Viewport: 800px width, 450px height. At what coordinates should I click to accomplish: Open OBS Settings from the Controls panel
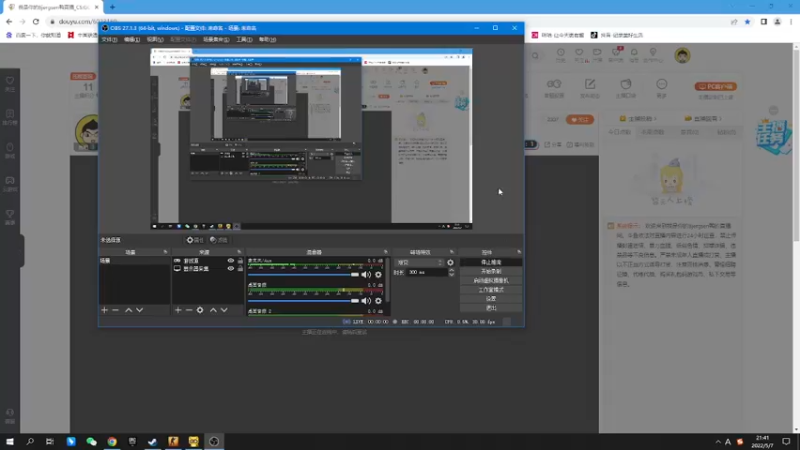coord(491,299)
